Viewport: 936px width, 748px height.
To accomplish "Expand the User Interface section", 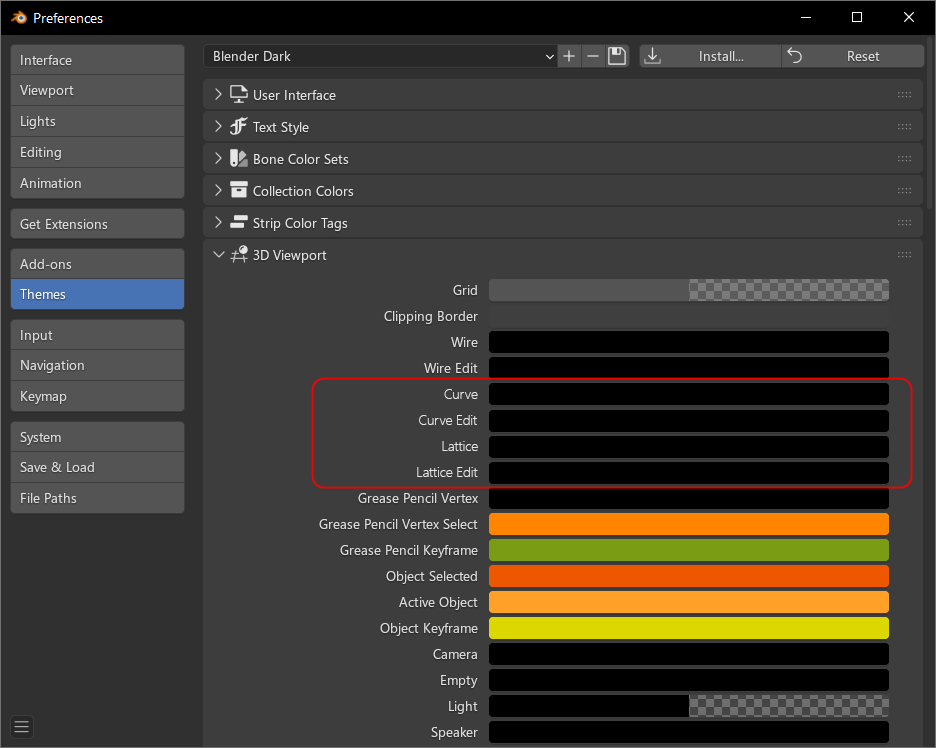I will (x=218, y=94).
